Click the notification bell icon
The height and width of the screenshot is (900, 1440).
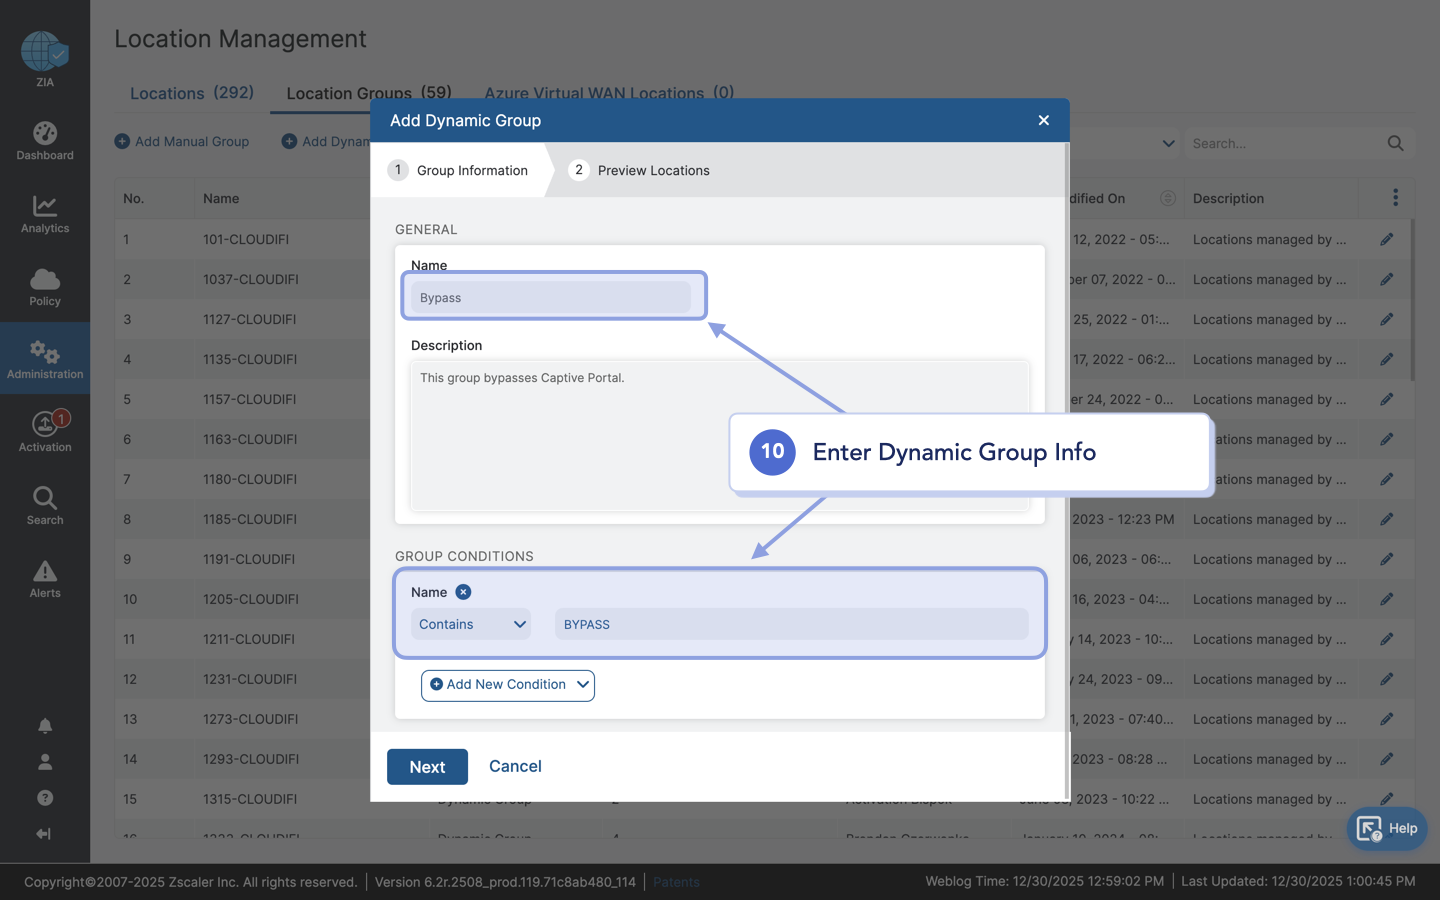click(45, 726)
